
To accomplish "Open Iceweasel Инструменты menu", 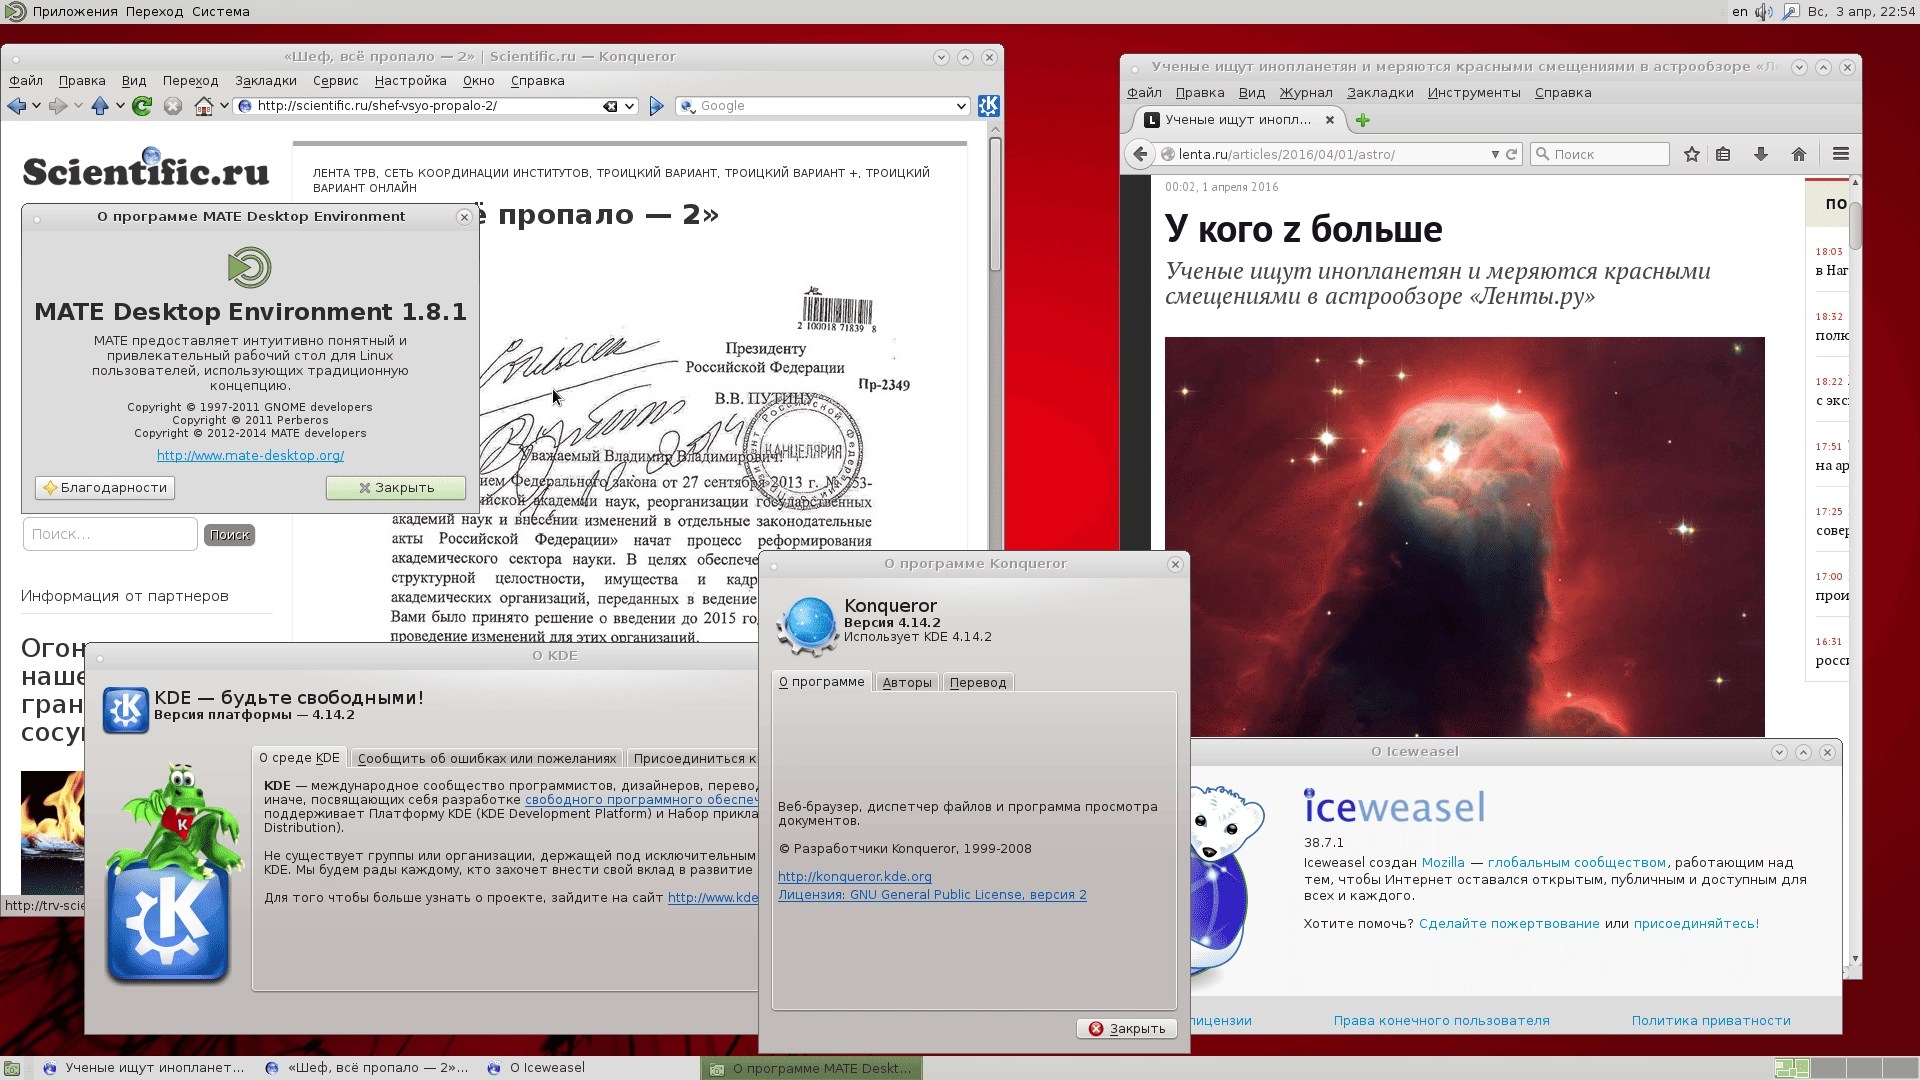I will (1474, 93).
